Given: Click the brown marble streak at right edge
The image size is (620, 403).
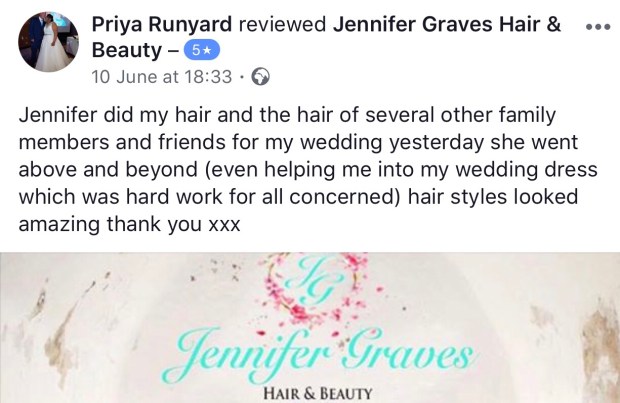Looking at the screenshot, I should point(601,350).
